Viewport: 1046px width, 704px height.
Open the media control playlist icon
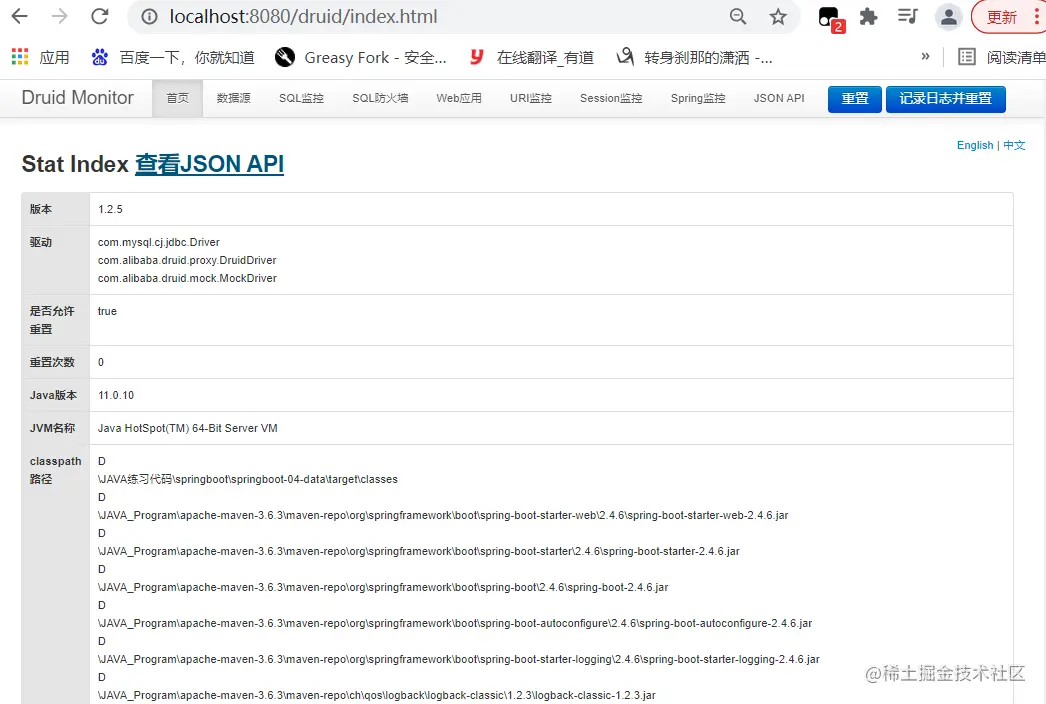point(908,16)
